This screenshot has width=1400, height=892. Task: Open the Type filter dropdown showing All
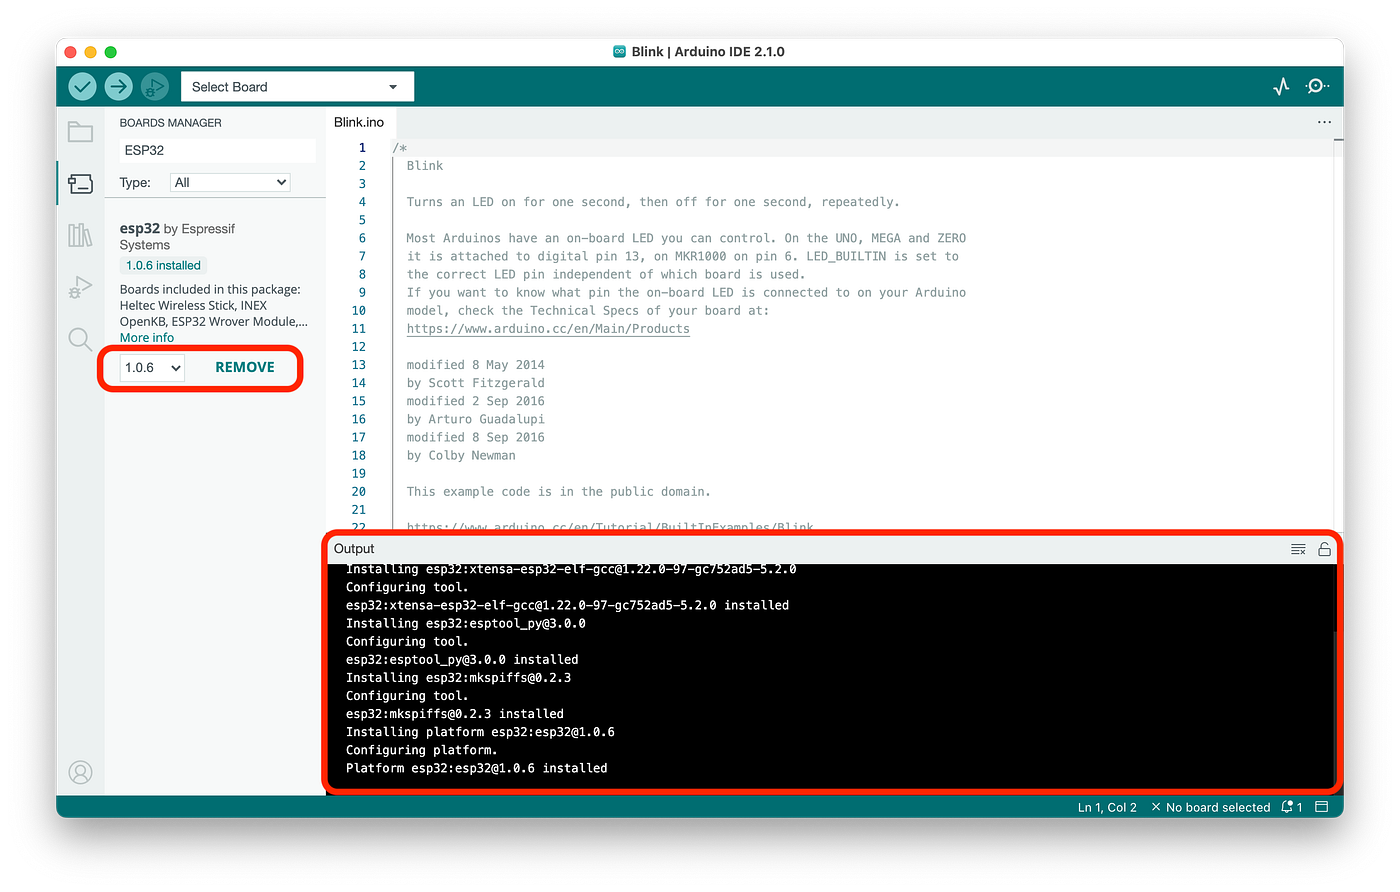click(x=230, y=182)
